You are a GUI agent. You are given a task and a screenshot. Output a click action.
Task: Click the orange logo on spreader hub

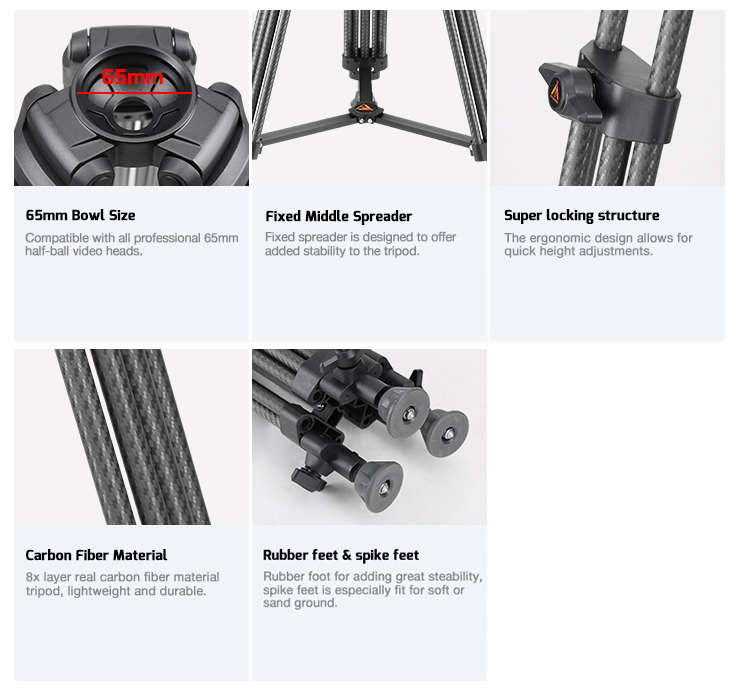(363, 107)
